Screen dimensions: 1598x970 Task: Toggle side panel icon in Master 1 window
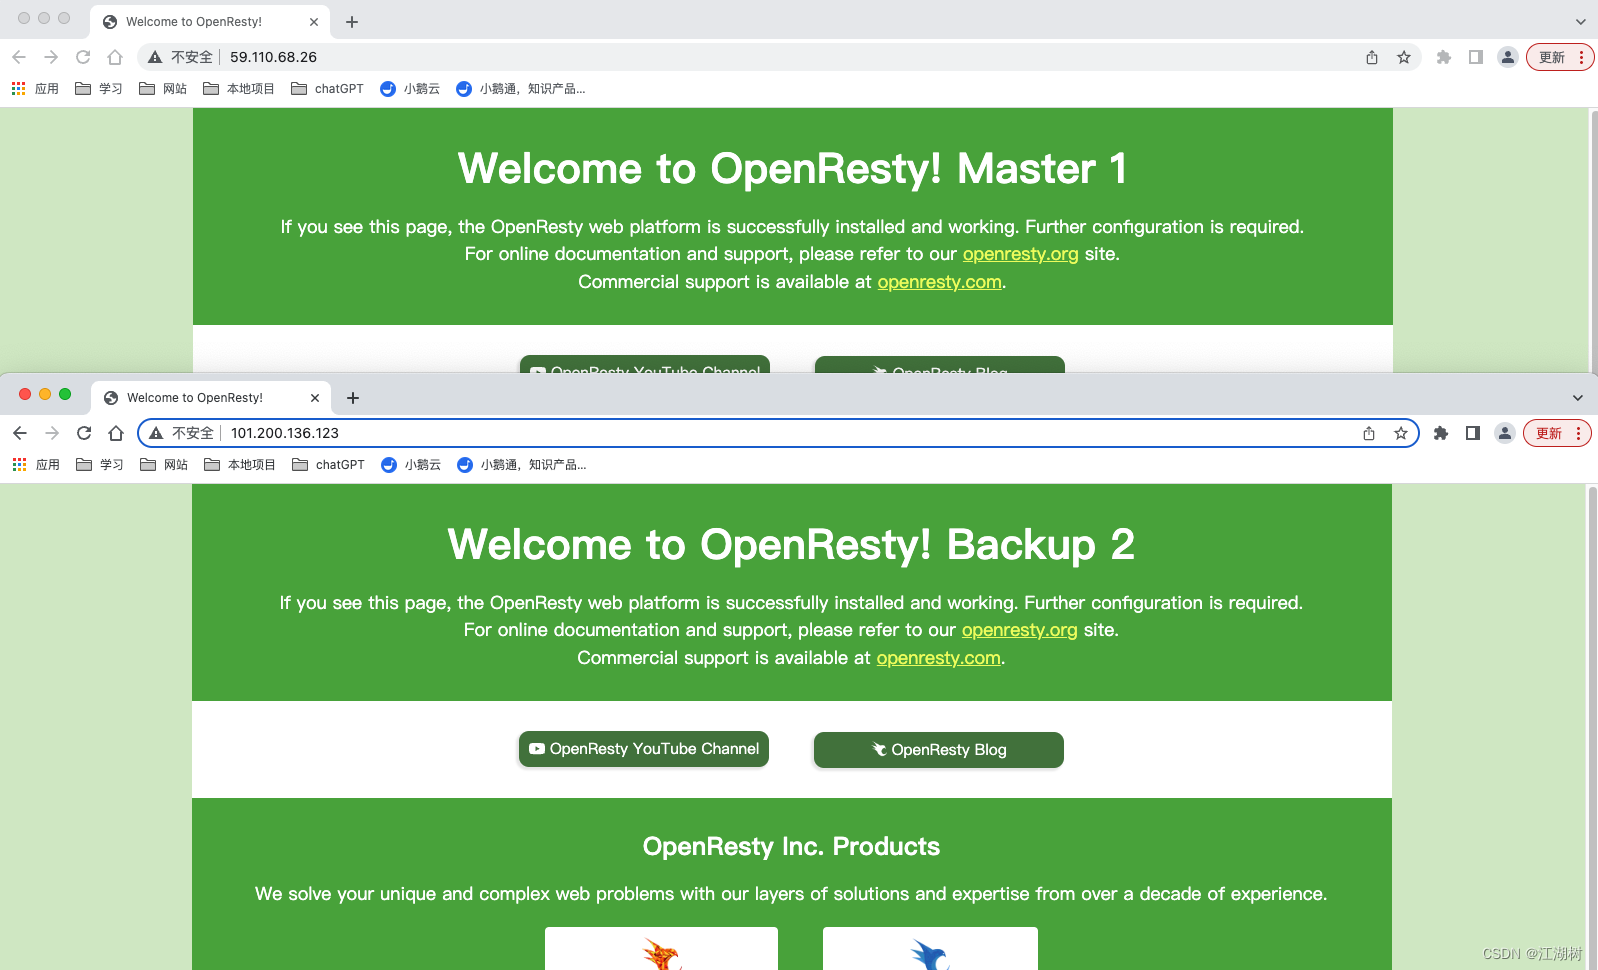click(x=1476, y=57)
